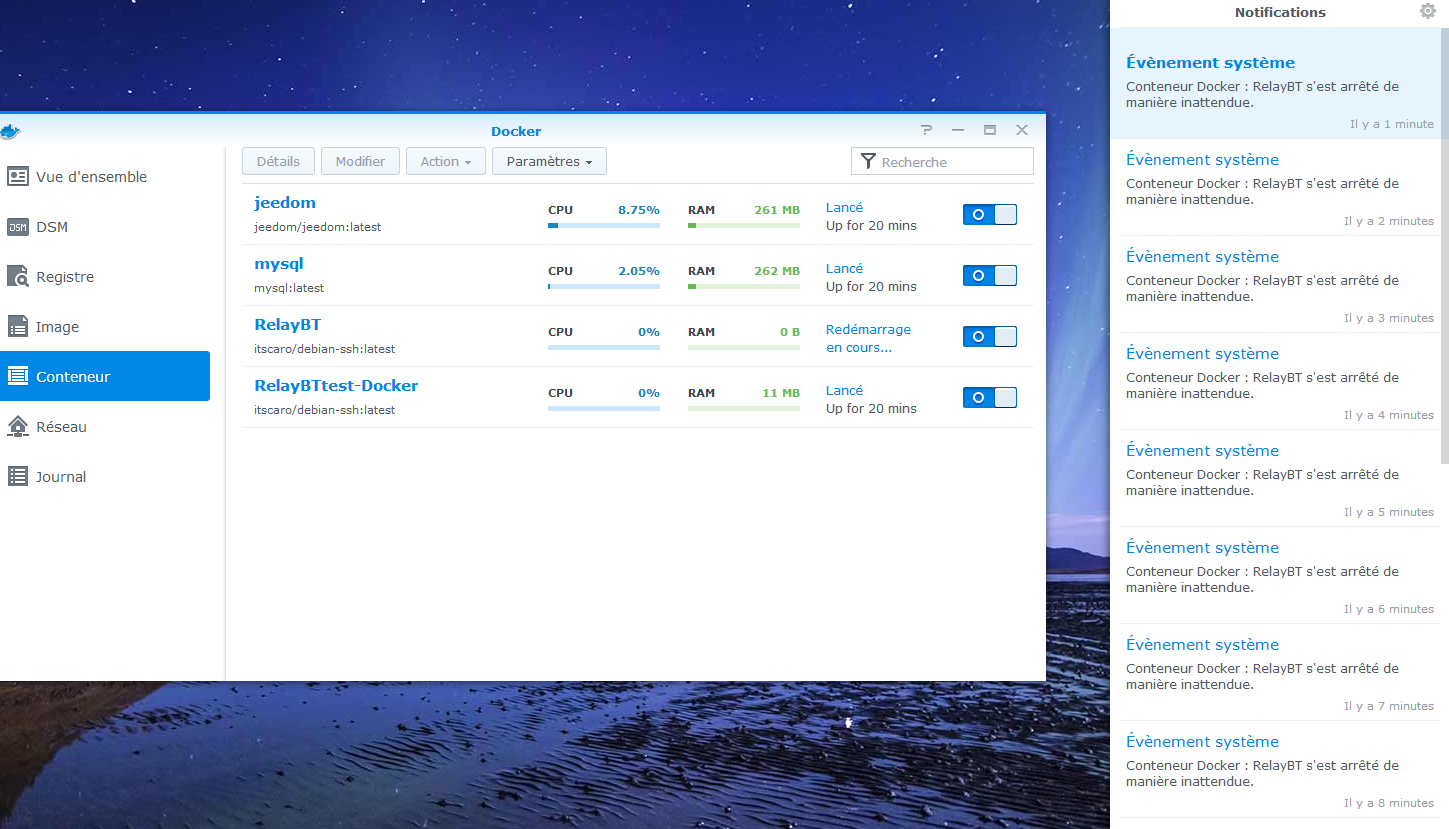Viewport: 1449px width, 829px height.
Task: Click the Journal sidebar icon
Action: click(18, 477)
